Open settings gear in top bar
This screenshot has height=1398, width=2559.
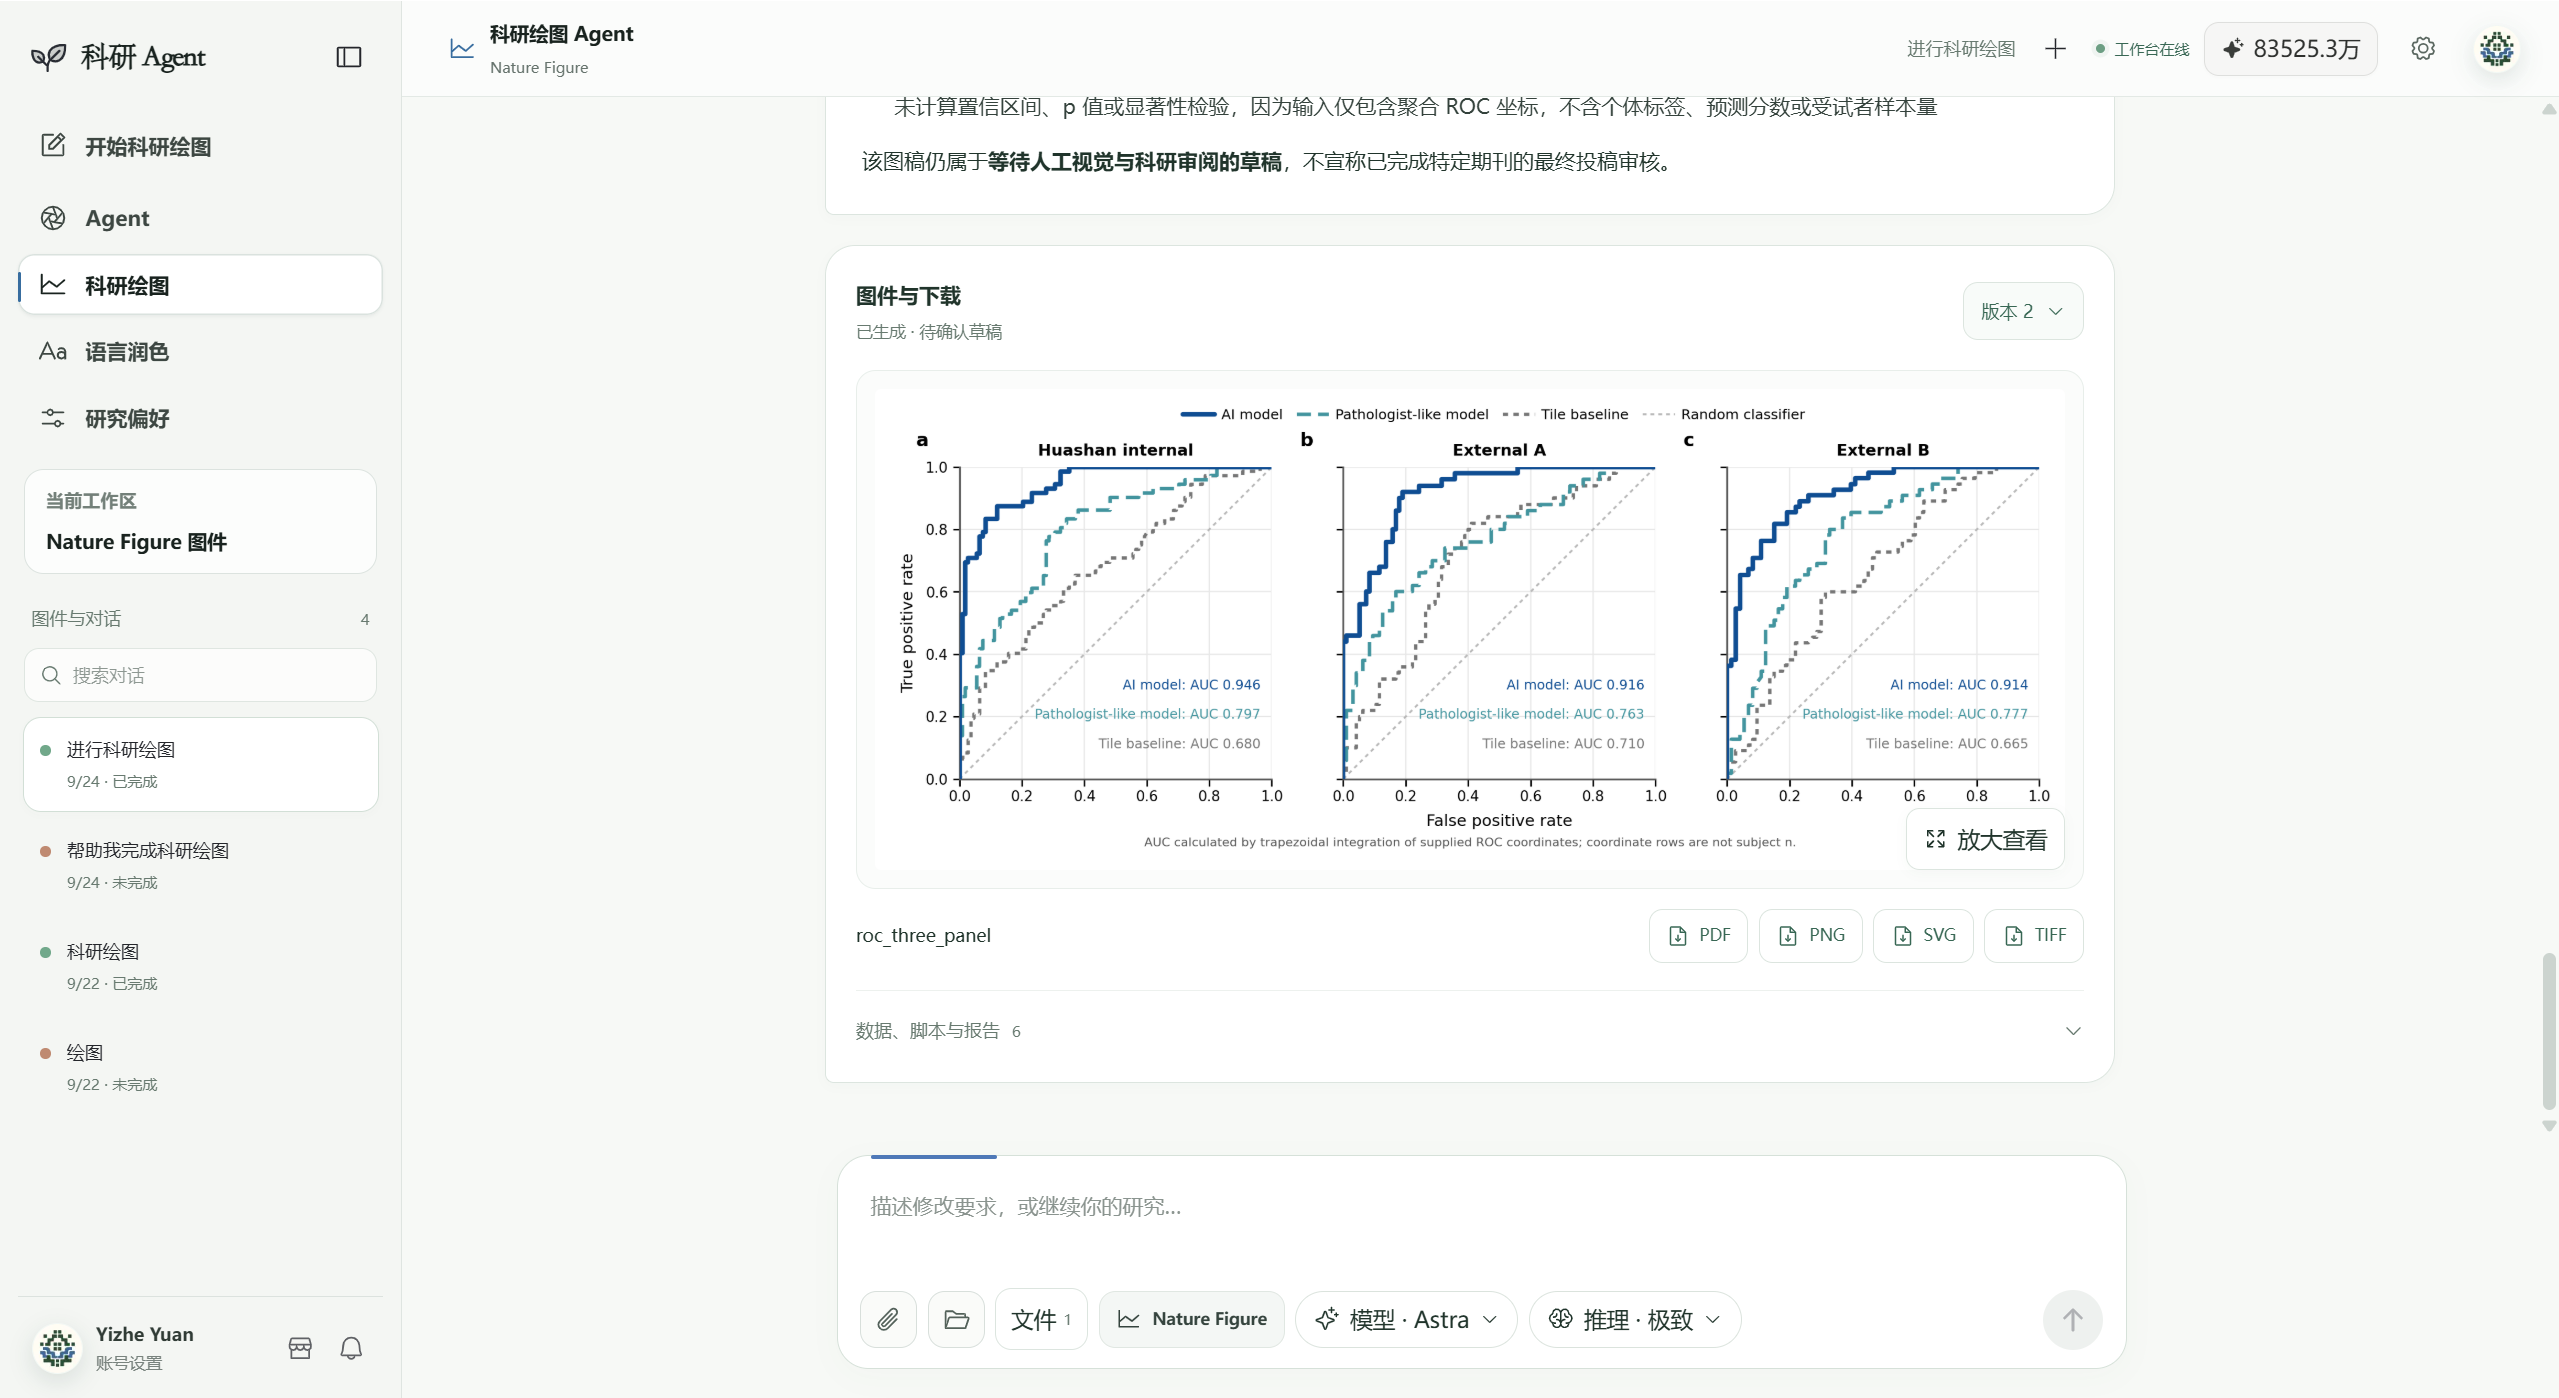pos(2422,48)
